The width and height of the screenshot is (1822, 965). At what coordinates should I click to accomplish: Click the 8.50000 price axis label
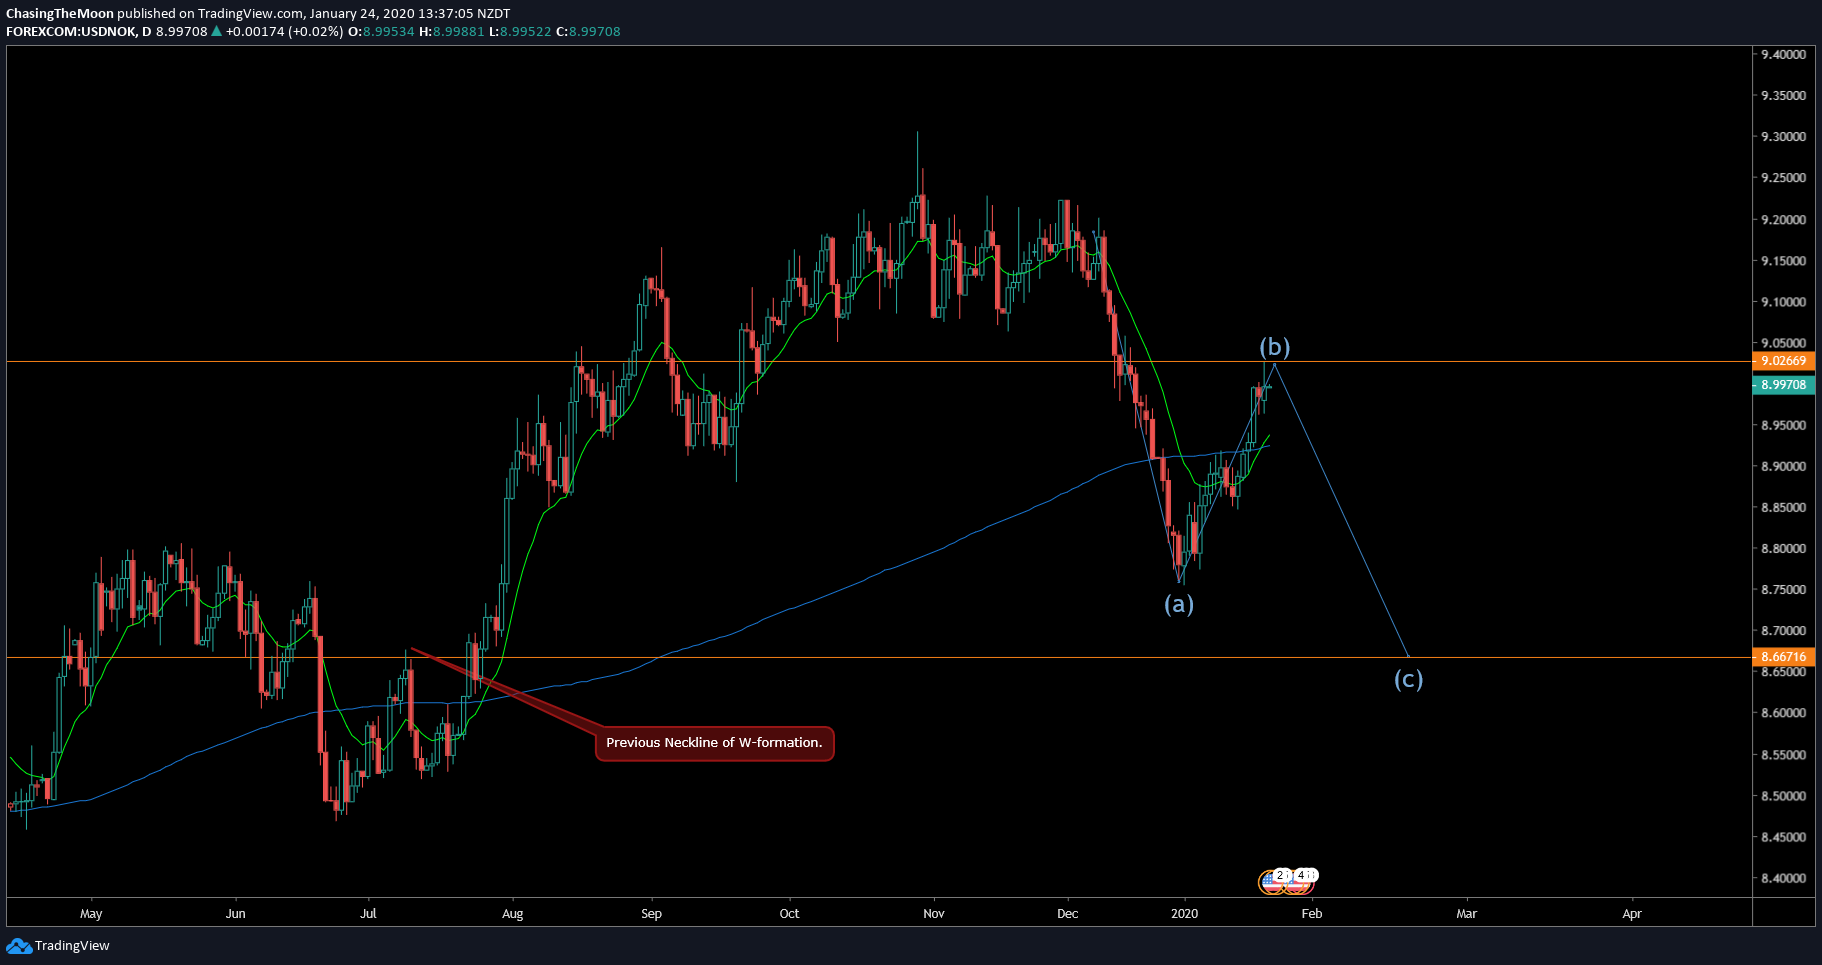click(1783, 796)
